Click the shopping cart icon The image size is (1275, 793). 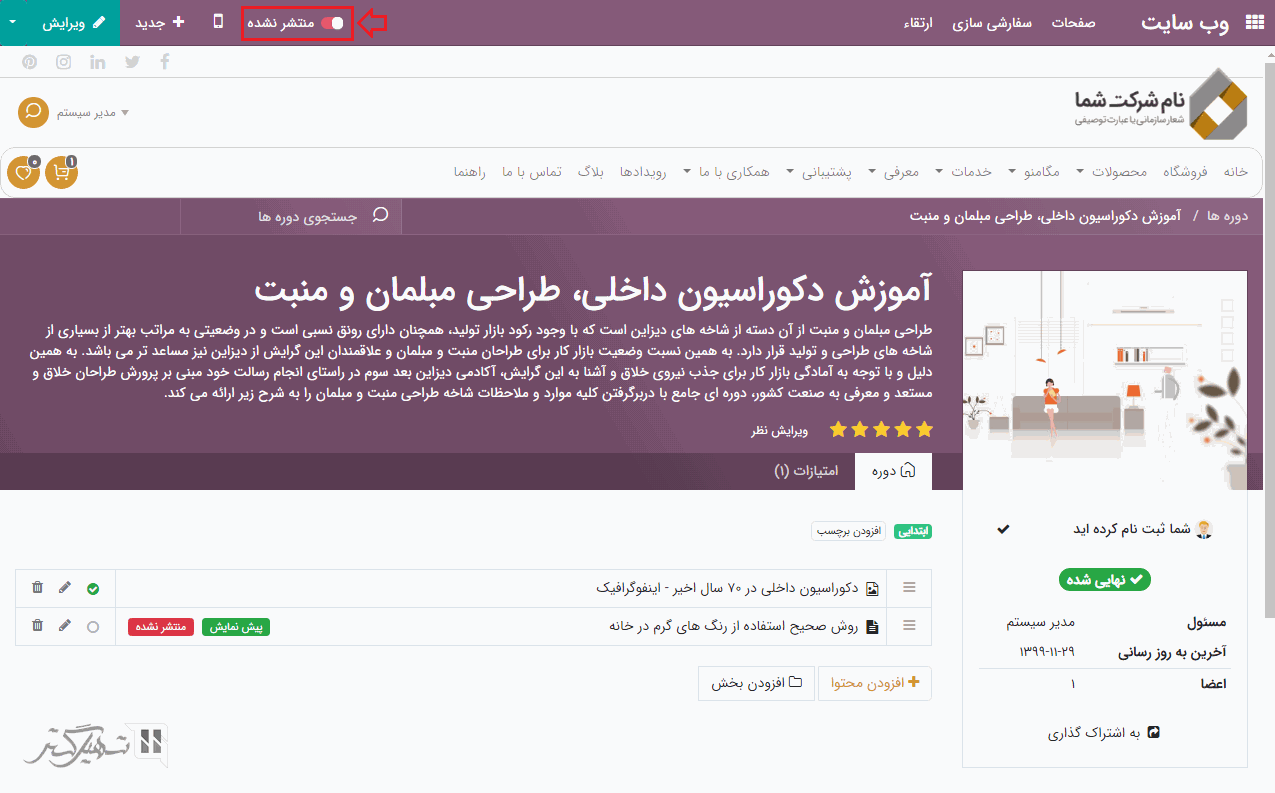coord(62,172)
